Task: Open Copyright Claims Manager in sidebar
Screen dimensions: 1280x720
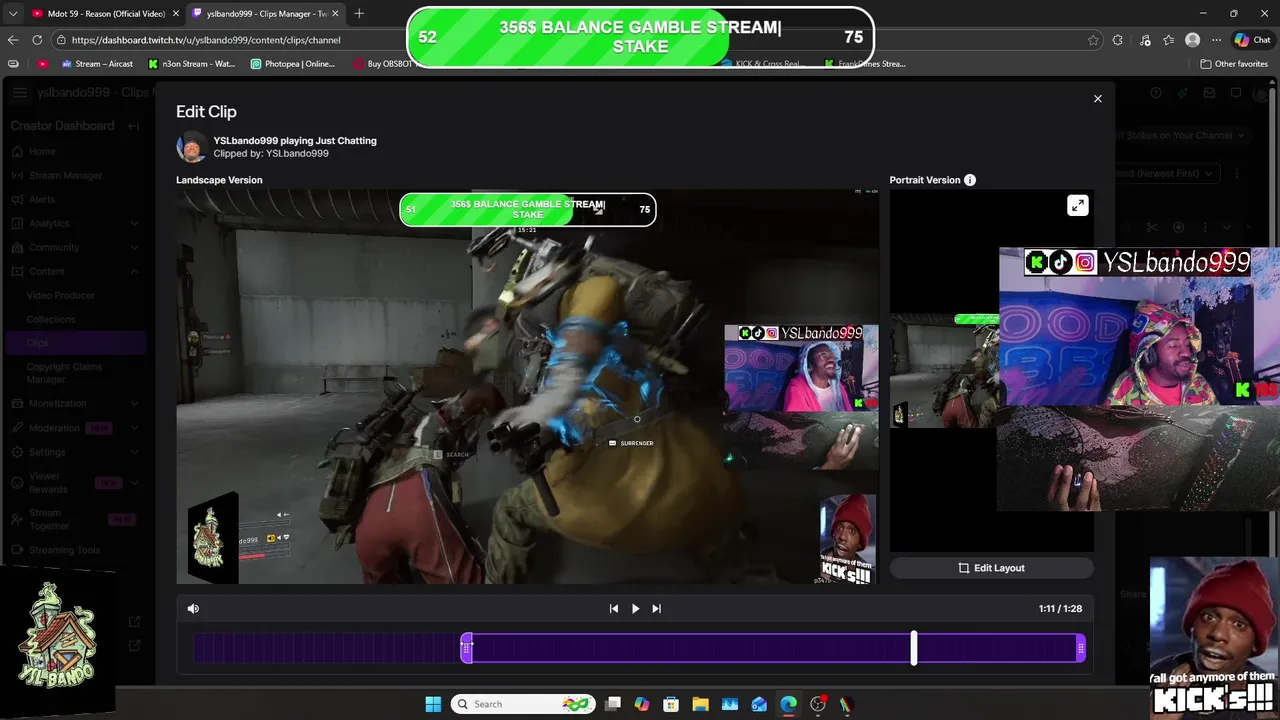Action: (x=64, y=373)
